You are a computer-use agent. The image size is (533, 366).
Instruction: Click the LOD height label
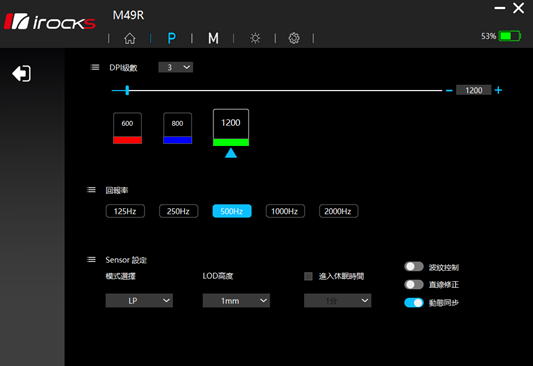point(218,276)
